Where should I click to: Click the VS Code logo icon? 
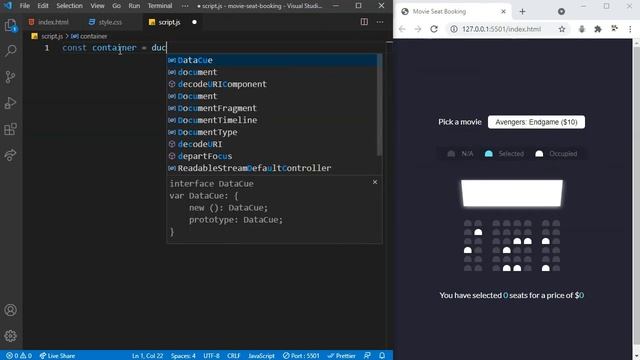click(8, 6)
